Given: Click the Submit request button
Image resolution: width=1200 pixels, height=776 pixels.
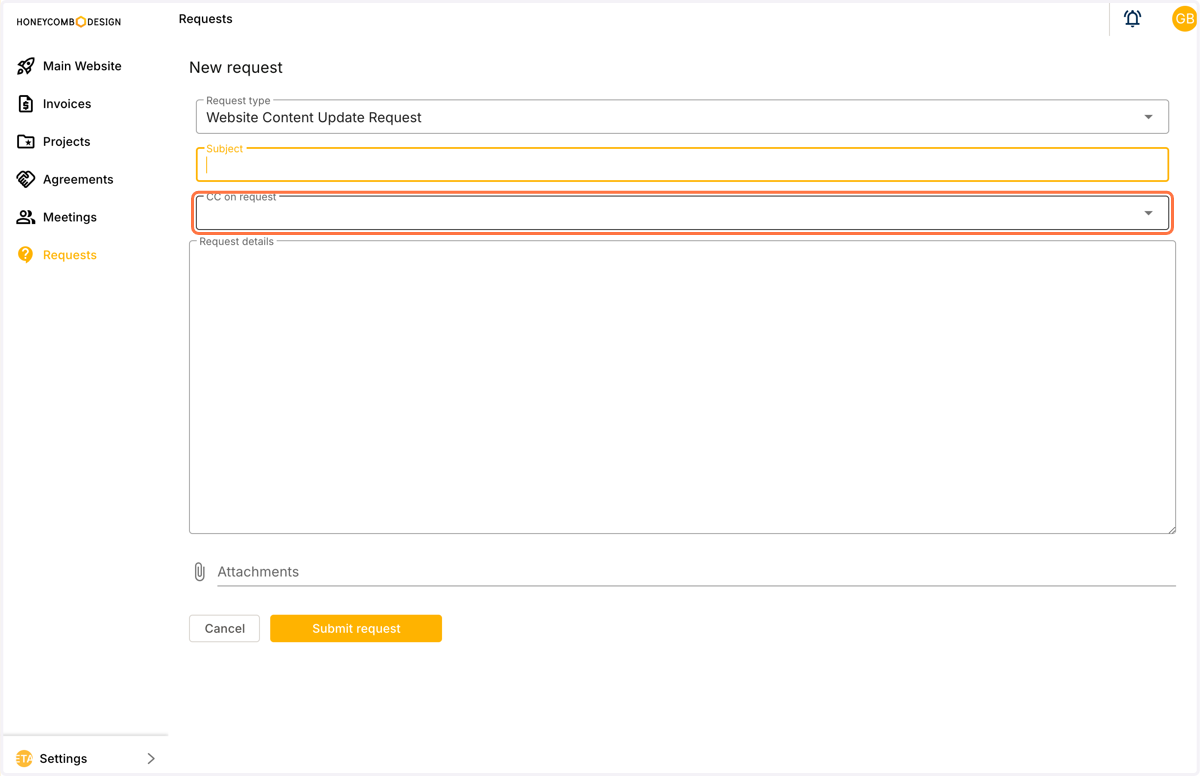Looking at the screenshot, I should [x=356, y=628].
